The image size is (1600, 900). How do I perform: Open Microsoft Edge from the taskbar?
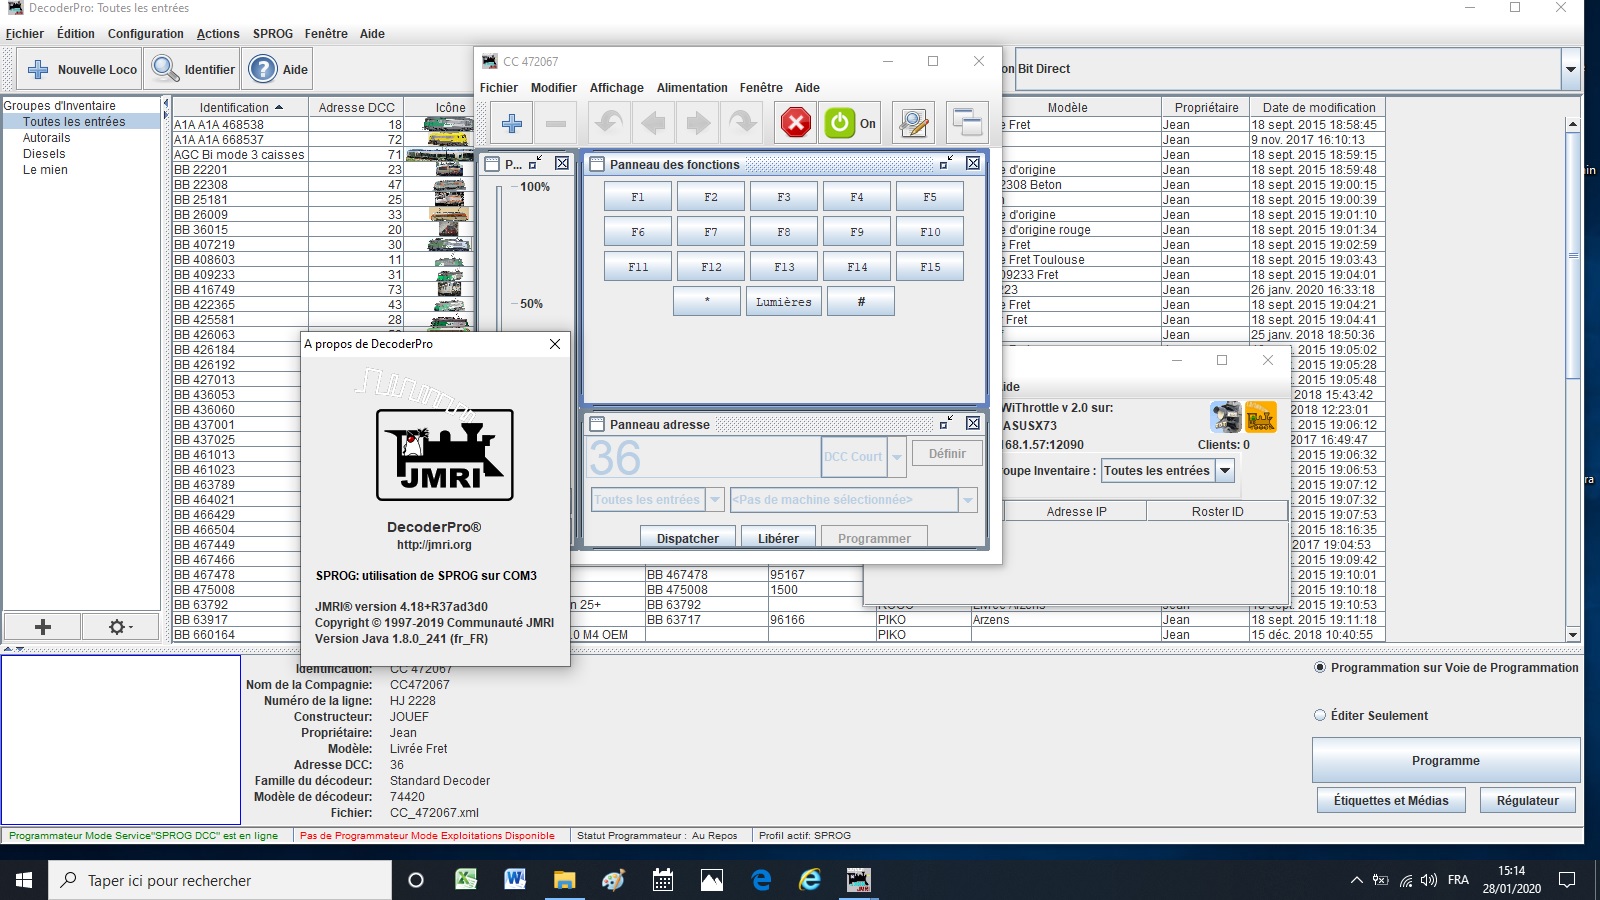click(x=761, y=880)
